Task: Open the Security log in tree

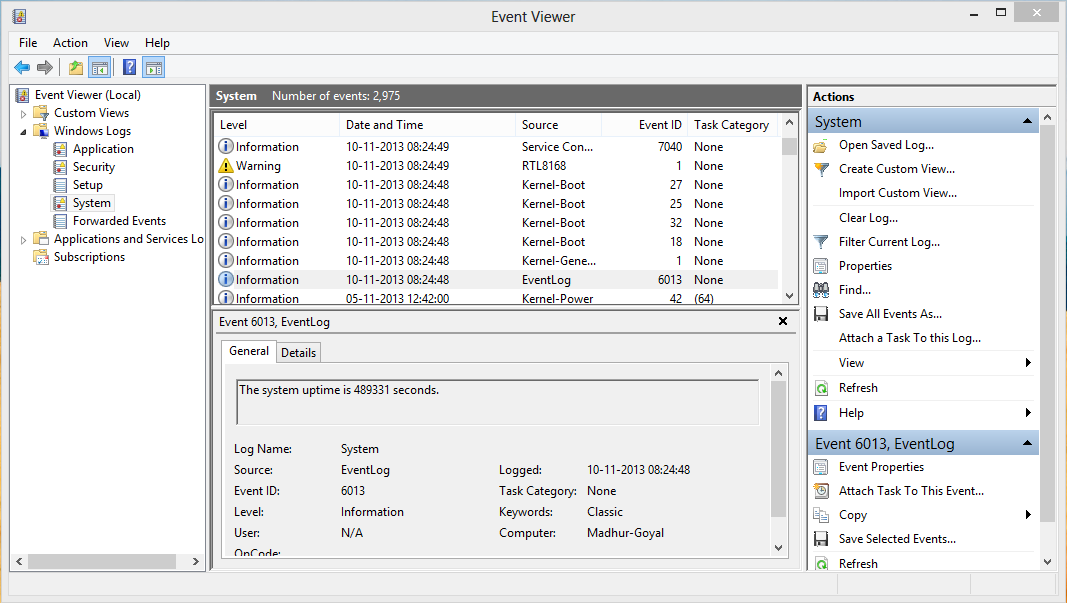Action: 94,167
